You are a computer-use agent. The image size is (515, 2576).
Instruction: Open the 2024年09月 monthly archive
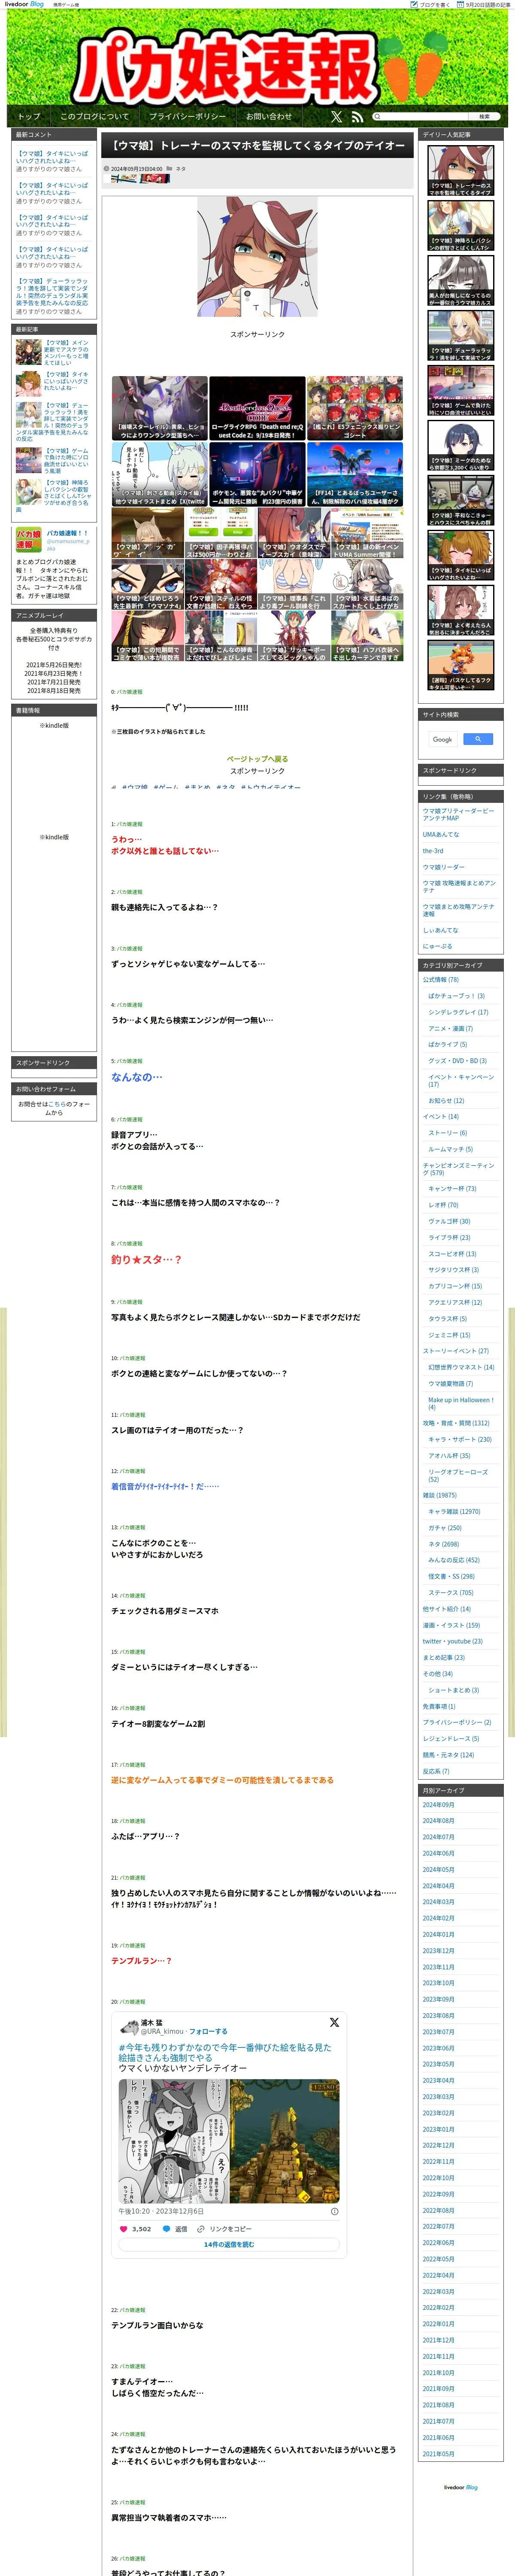[x=438, y=1805]
